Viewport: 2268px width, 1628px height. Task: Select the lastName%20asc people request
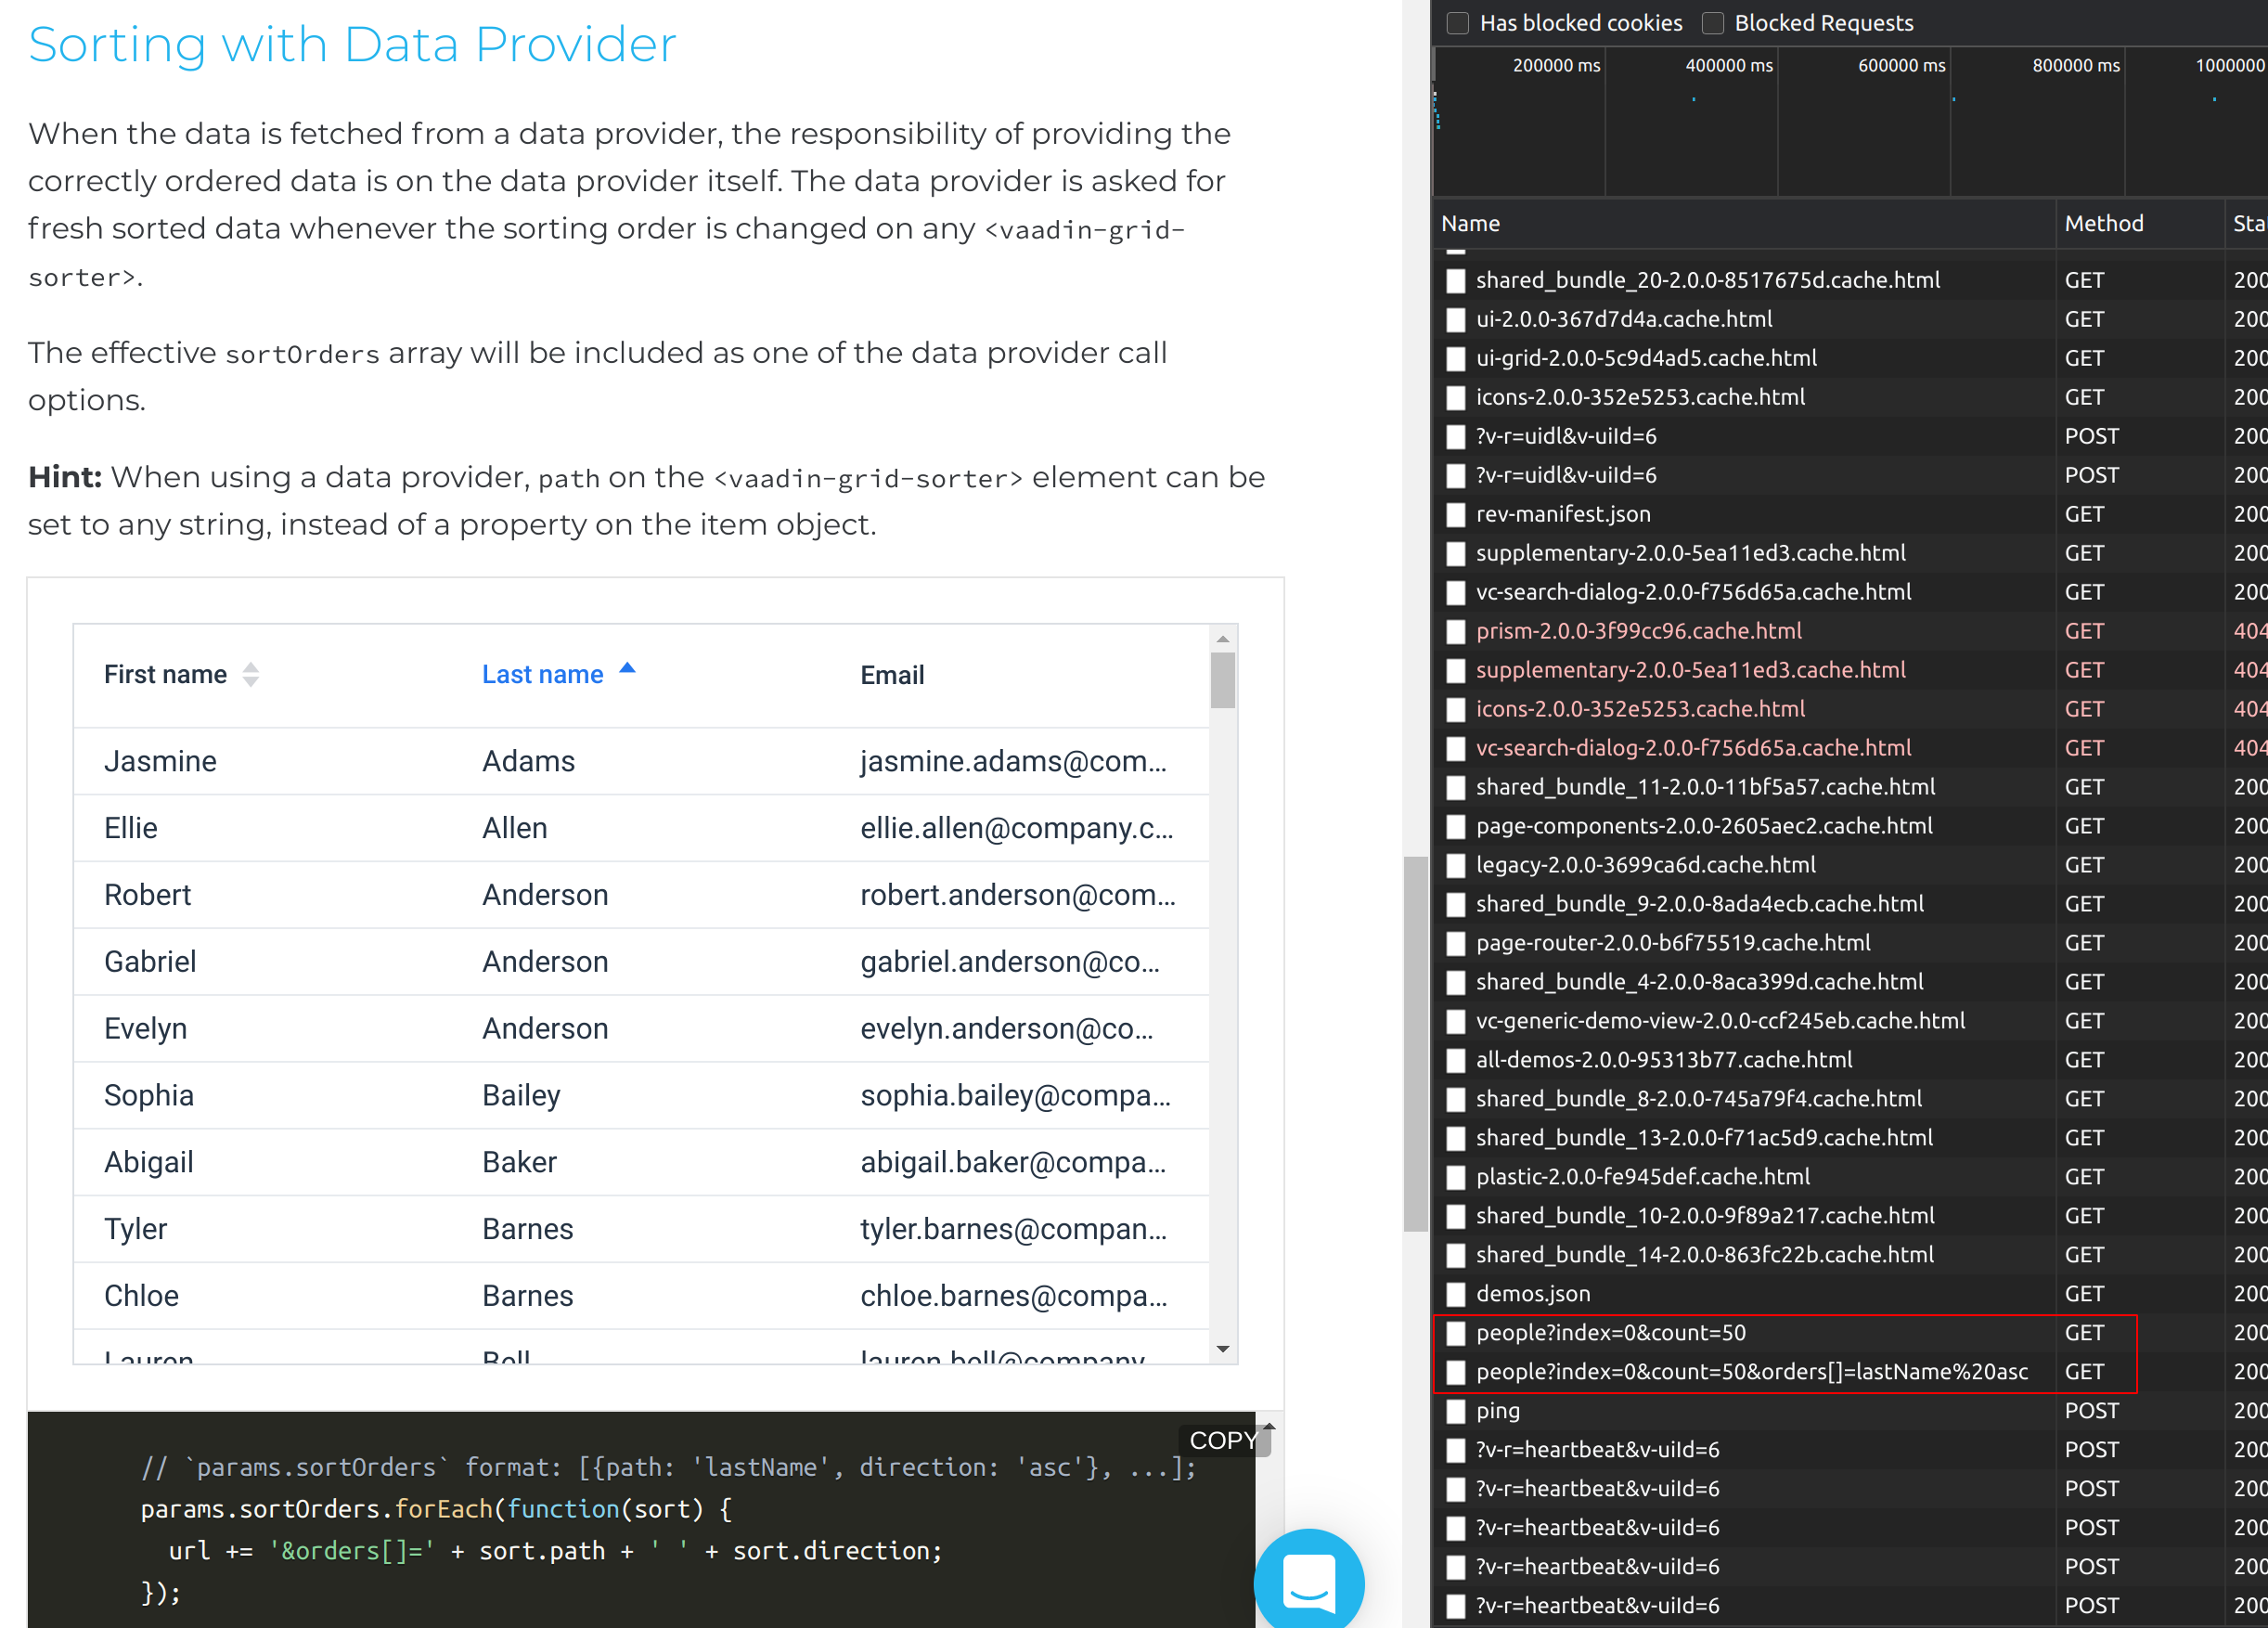[x=1751, y=1372]
